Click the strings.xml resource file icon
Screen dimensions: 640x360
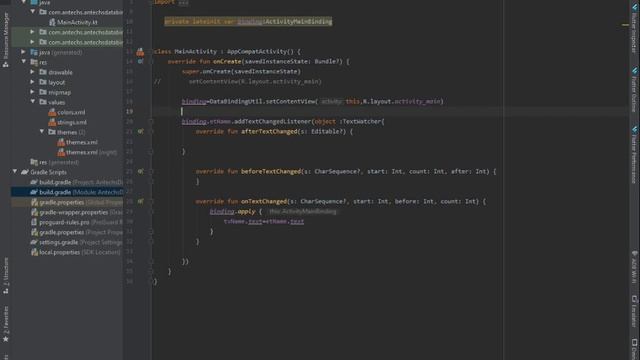tap(52, 122)
